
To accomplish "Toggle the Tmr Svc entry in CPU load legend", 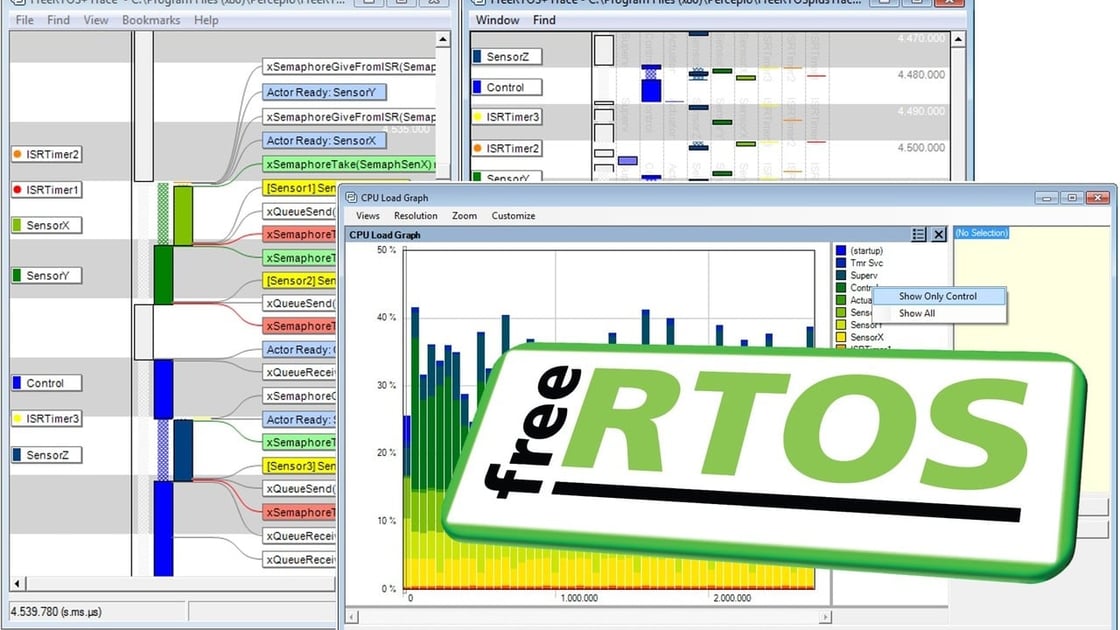I will click(x=862, y=262).
